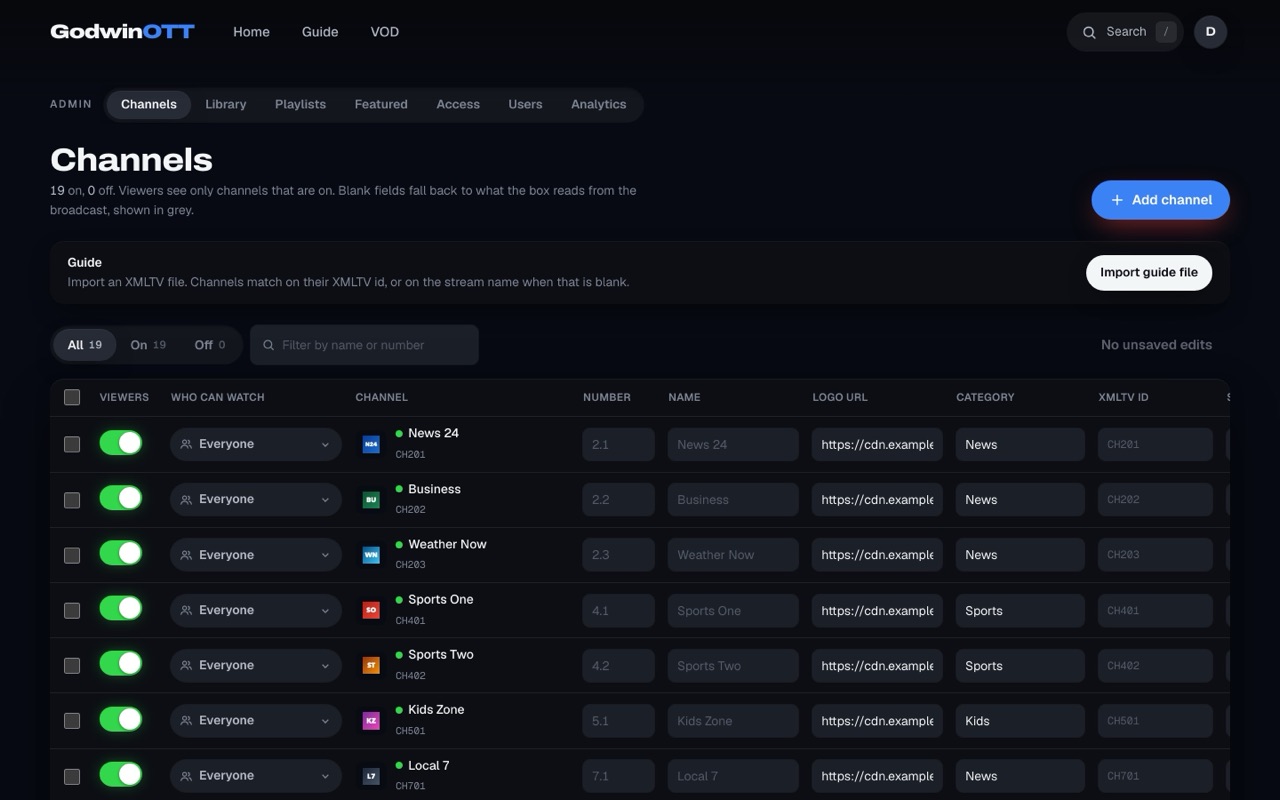The height and width of the screenshot is (800, 1280).
Task: Open Who Can Watch dropdown for News 24
Action: 256,444
